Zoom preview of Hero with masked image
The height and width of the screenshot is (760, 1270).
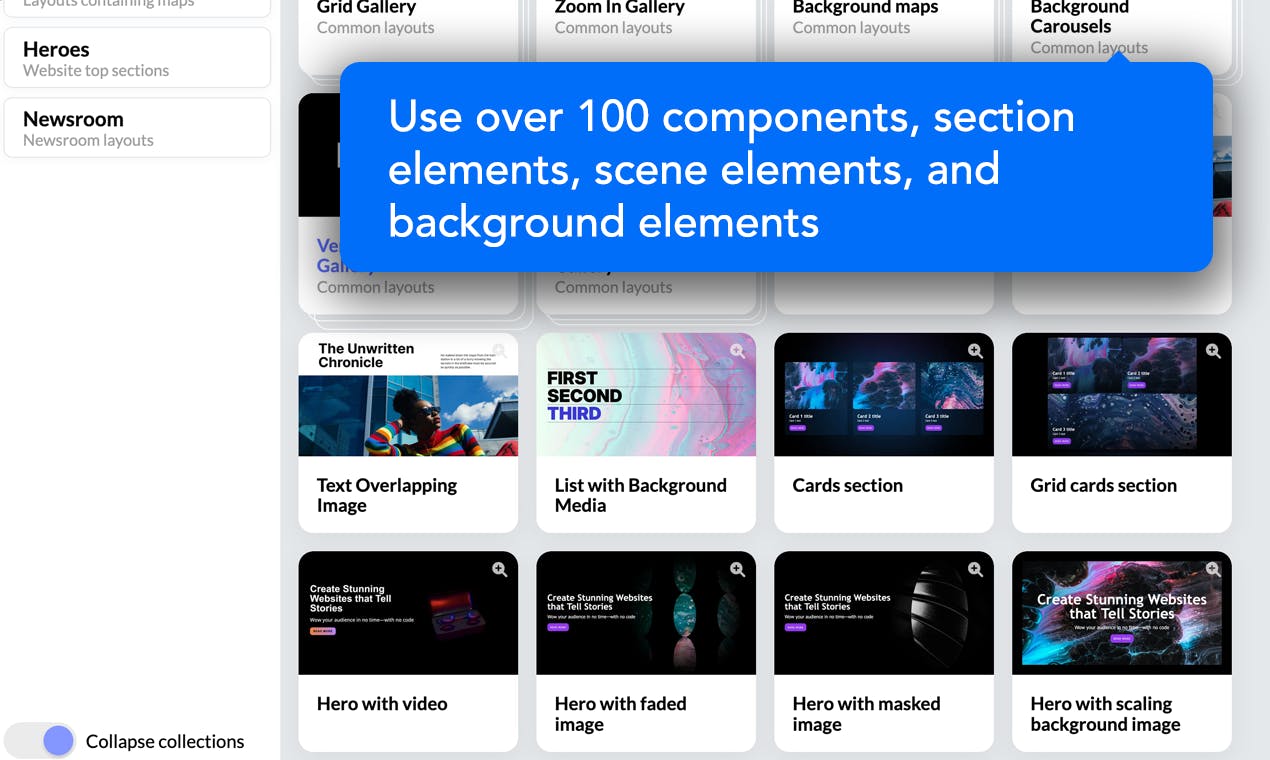tap(975, 570)
